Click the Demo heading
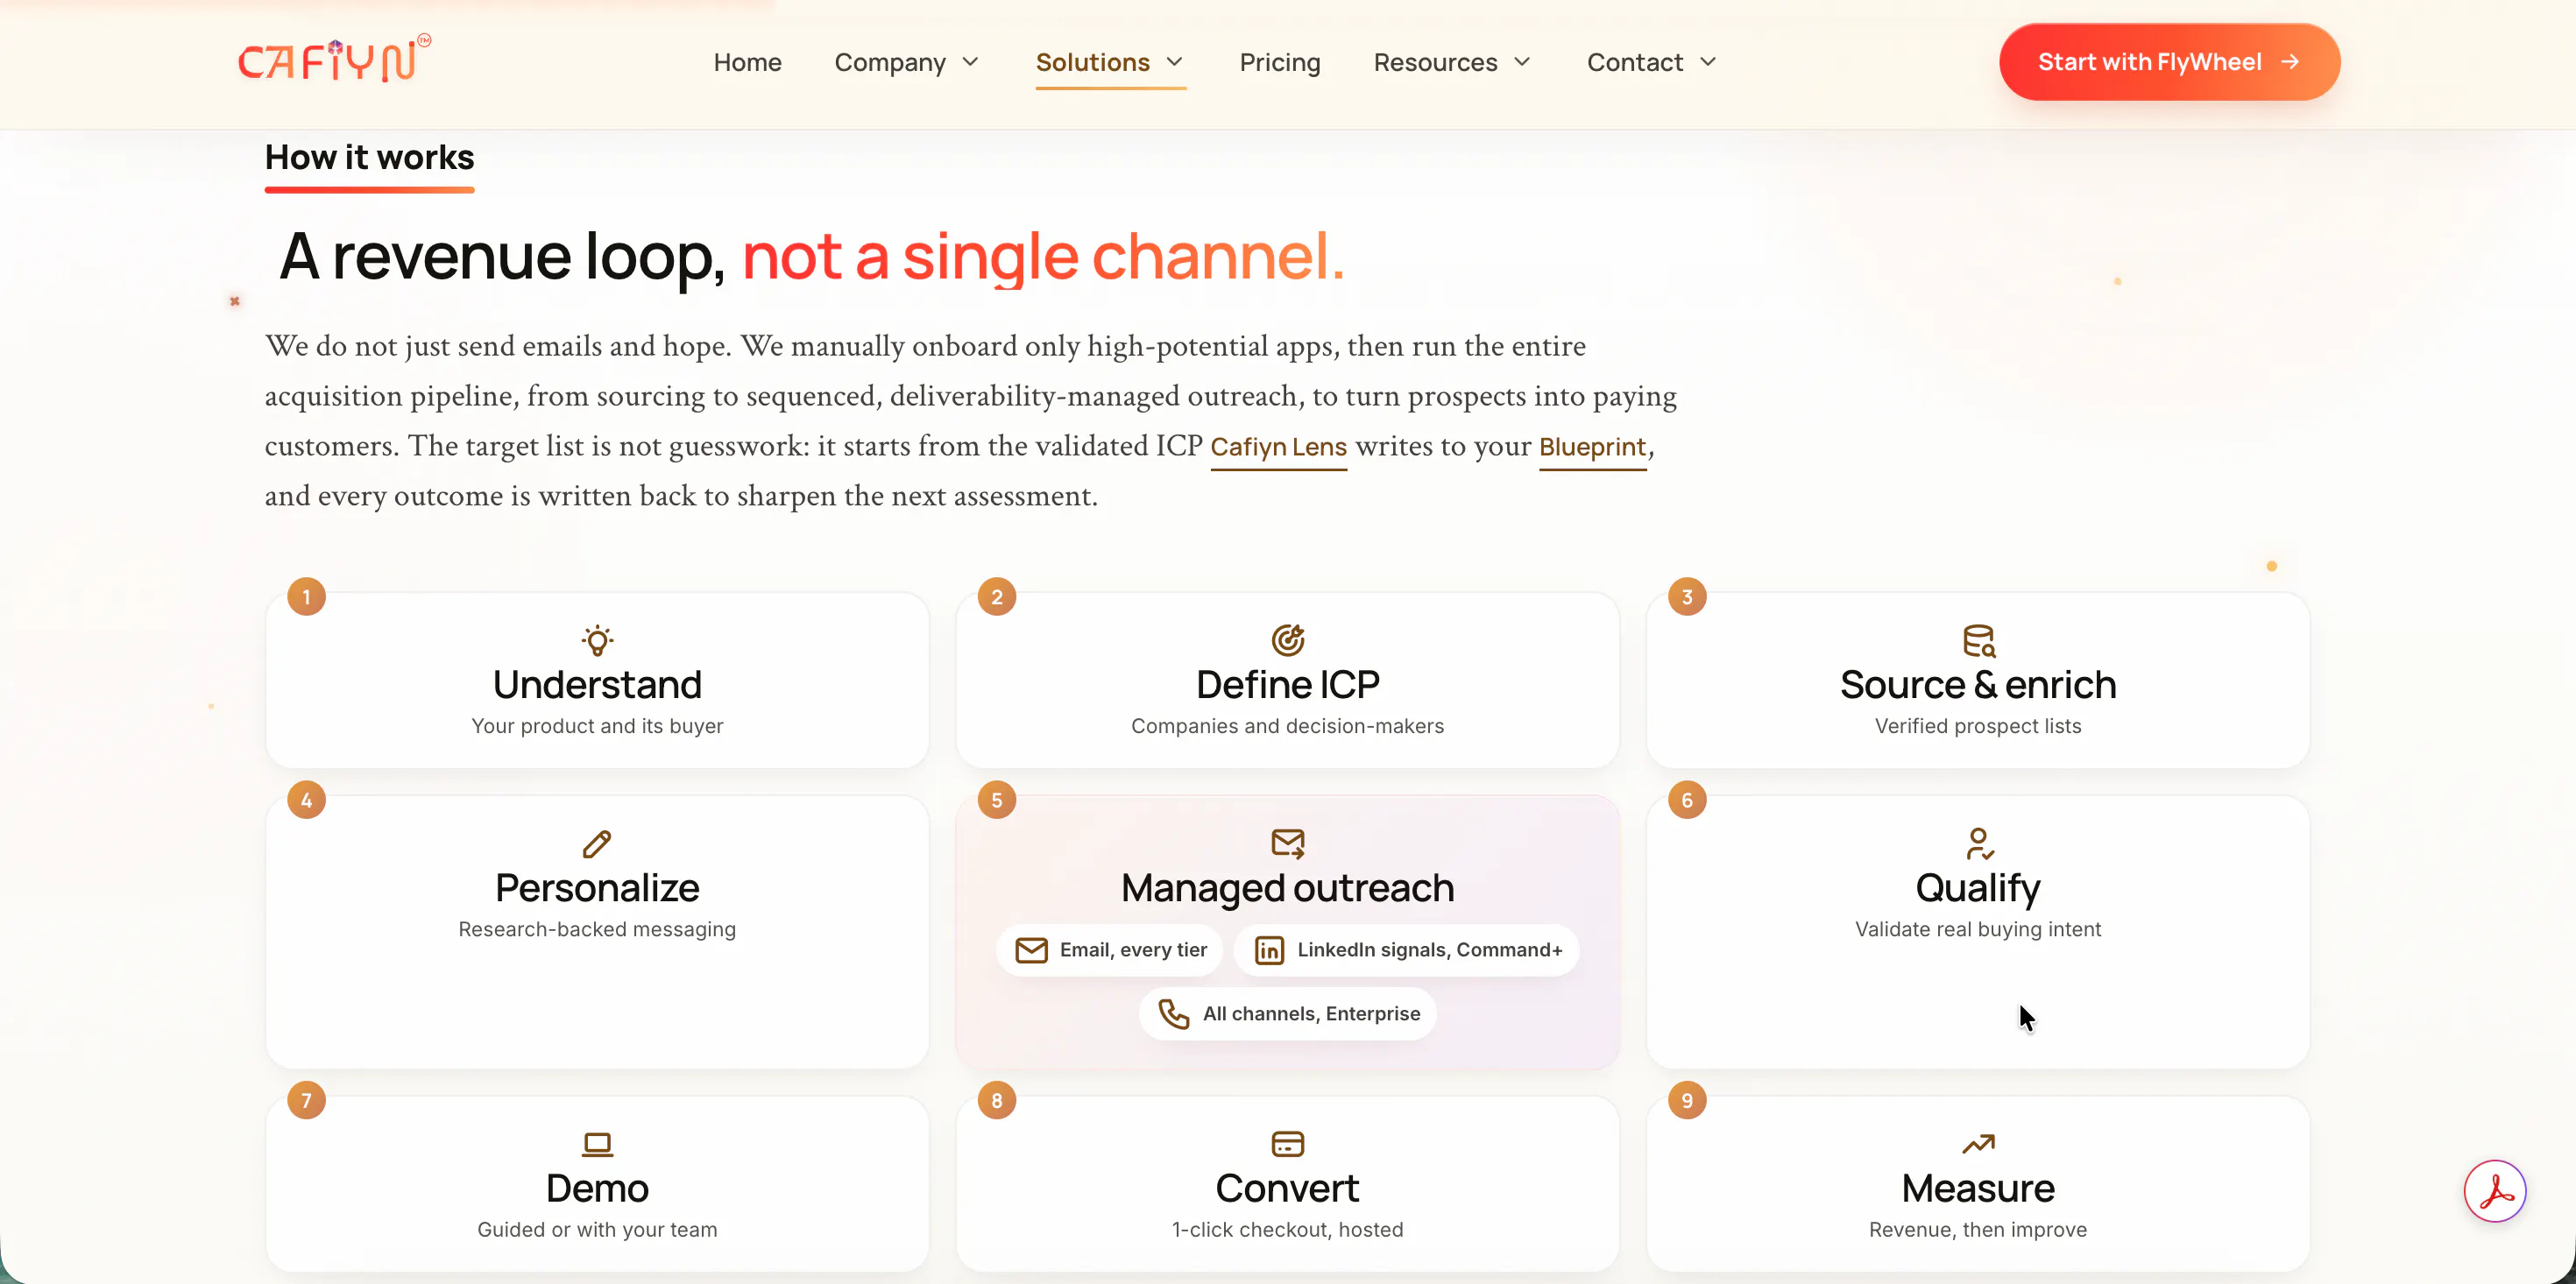 (x=597, y=1188)
